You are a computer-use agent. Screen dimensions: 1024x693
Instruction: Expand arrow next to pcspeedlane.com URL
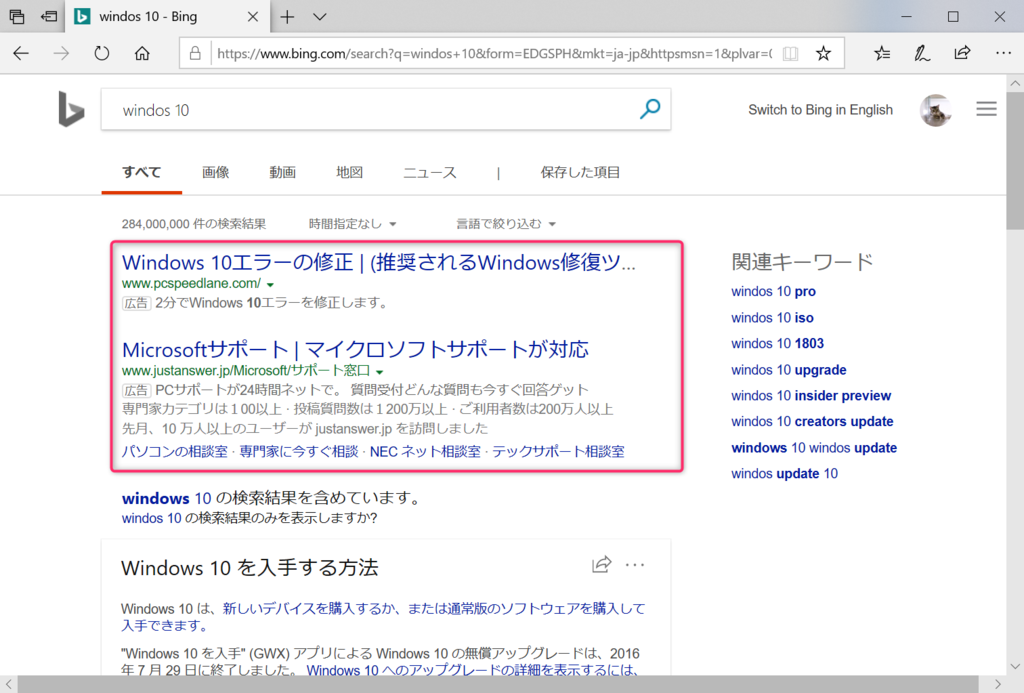click(x=270, y=285)
